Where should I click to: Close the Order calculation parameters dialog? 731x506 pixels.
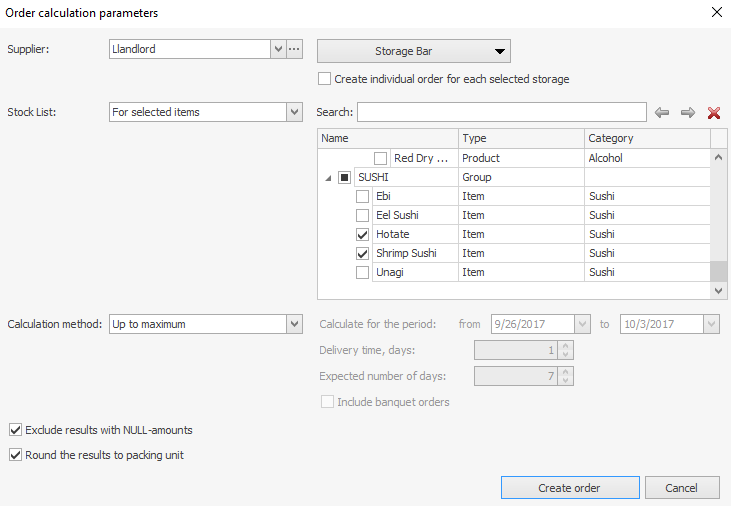tap(715, 13)
